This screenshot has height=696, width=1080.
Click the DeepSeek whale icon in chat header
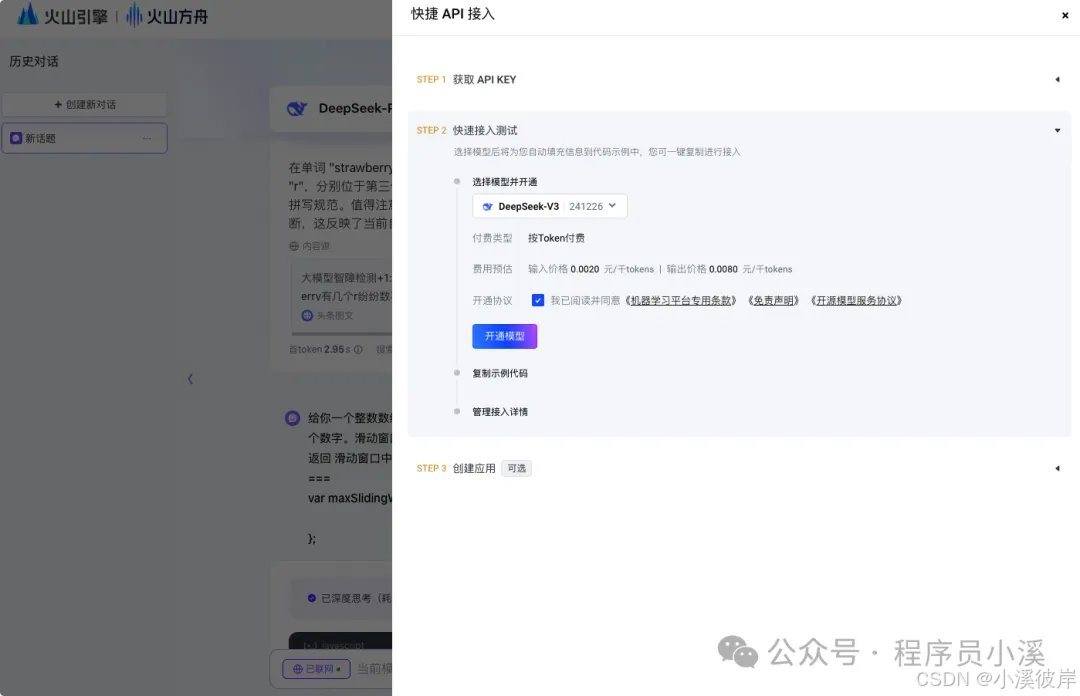[297, 109]
